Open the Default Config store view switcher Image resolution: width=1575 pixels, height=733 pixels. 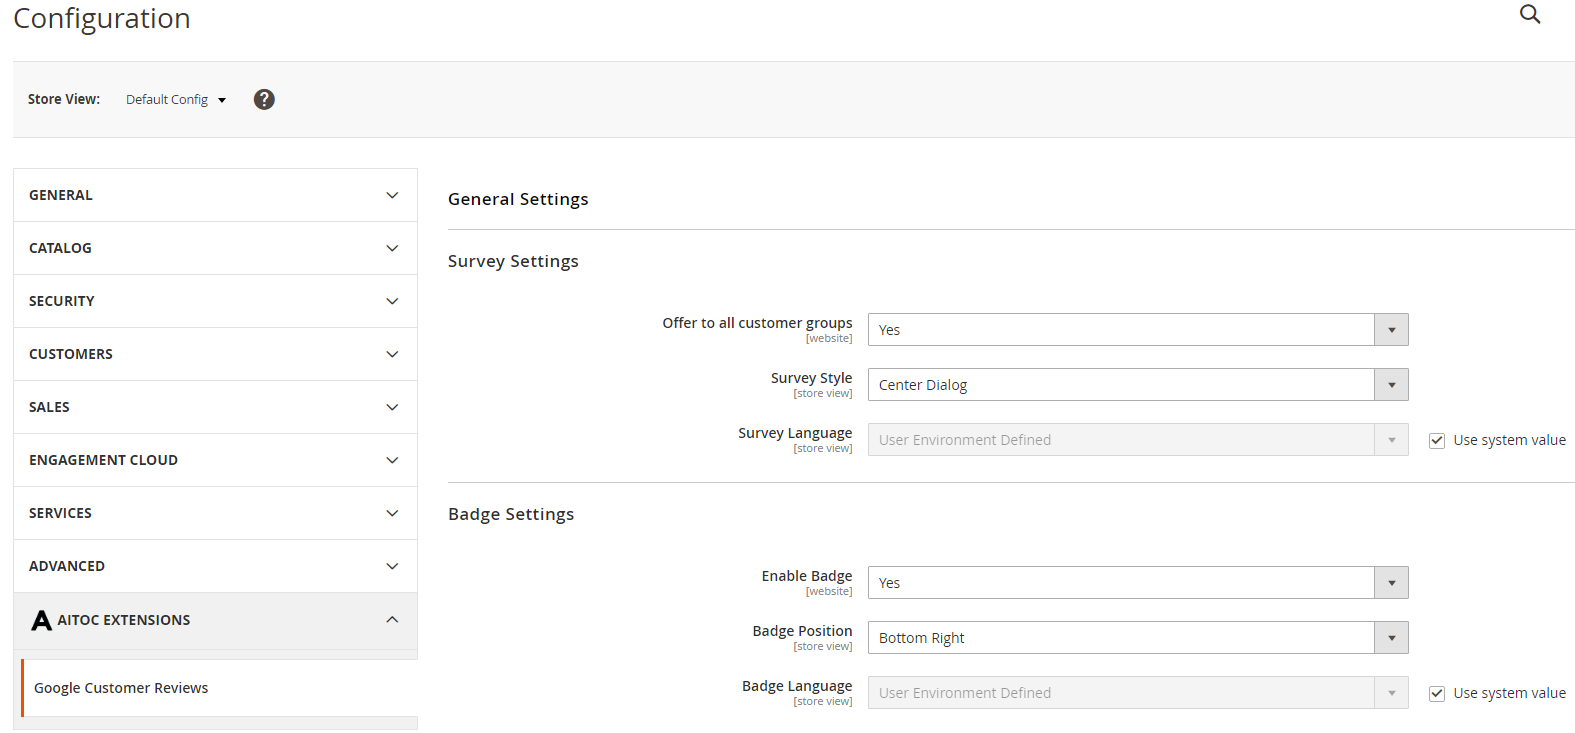[x=176, y=99]
